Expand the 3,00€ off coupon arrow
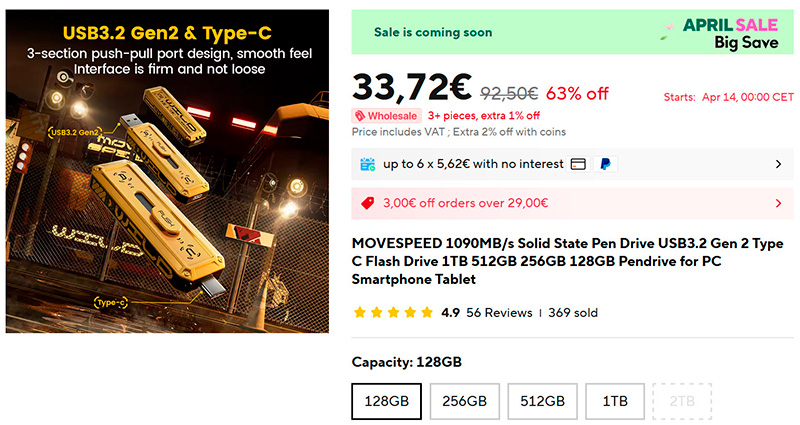This screenshot has width=800, height=425. pyautogui.click(x=779, y=203)
